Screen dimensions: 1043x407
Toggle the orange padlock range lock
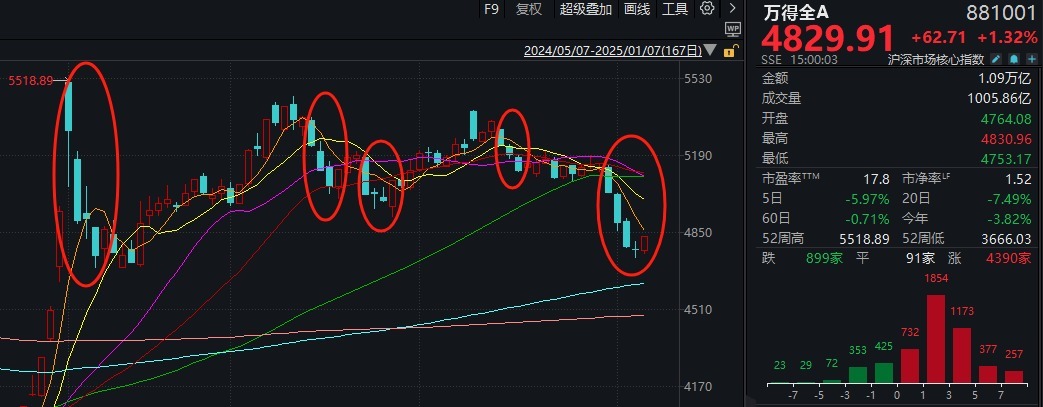pos(730,51)
